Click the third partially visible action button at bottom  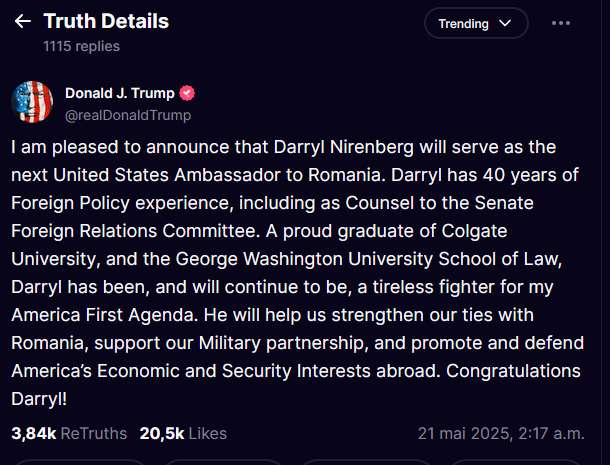click(x=366, y=462)
